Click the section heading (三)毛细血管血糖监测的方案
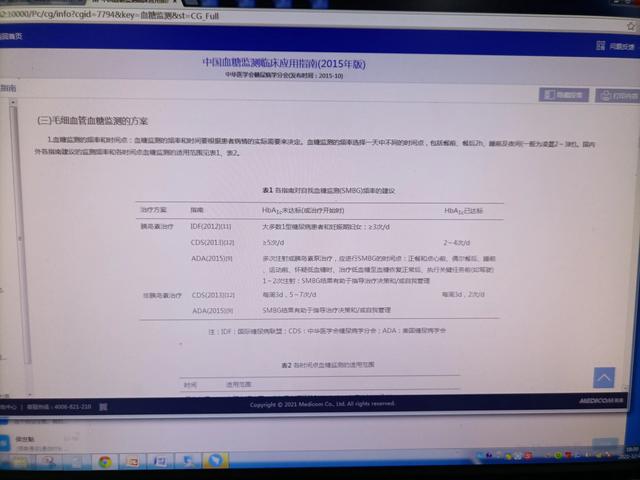This screenshot has height=480, width=640. click(92, 118)
